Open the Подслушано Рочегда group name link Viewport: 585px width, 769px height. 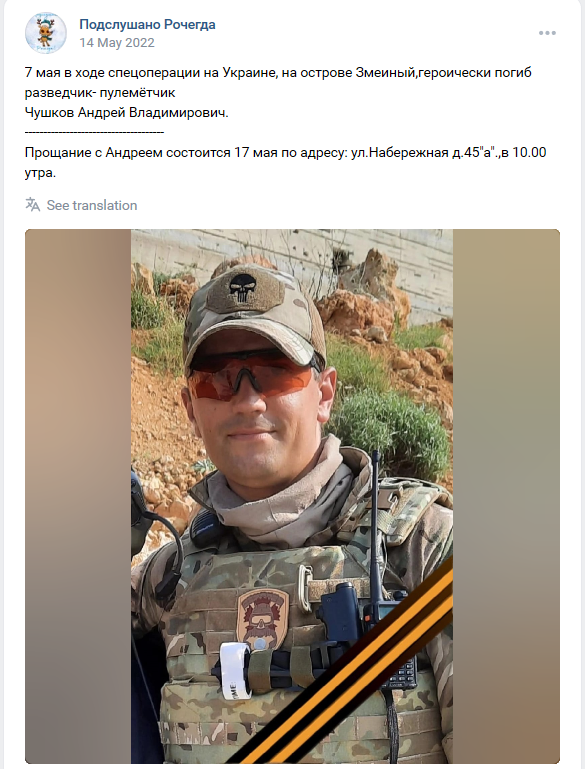click(x=147, y=25)
